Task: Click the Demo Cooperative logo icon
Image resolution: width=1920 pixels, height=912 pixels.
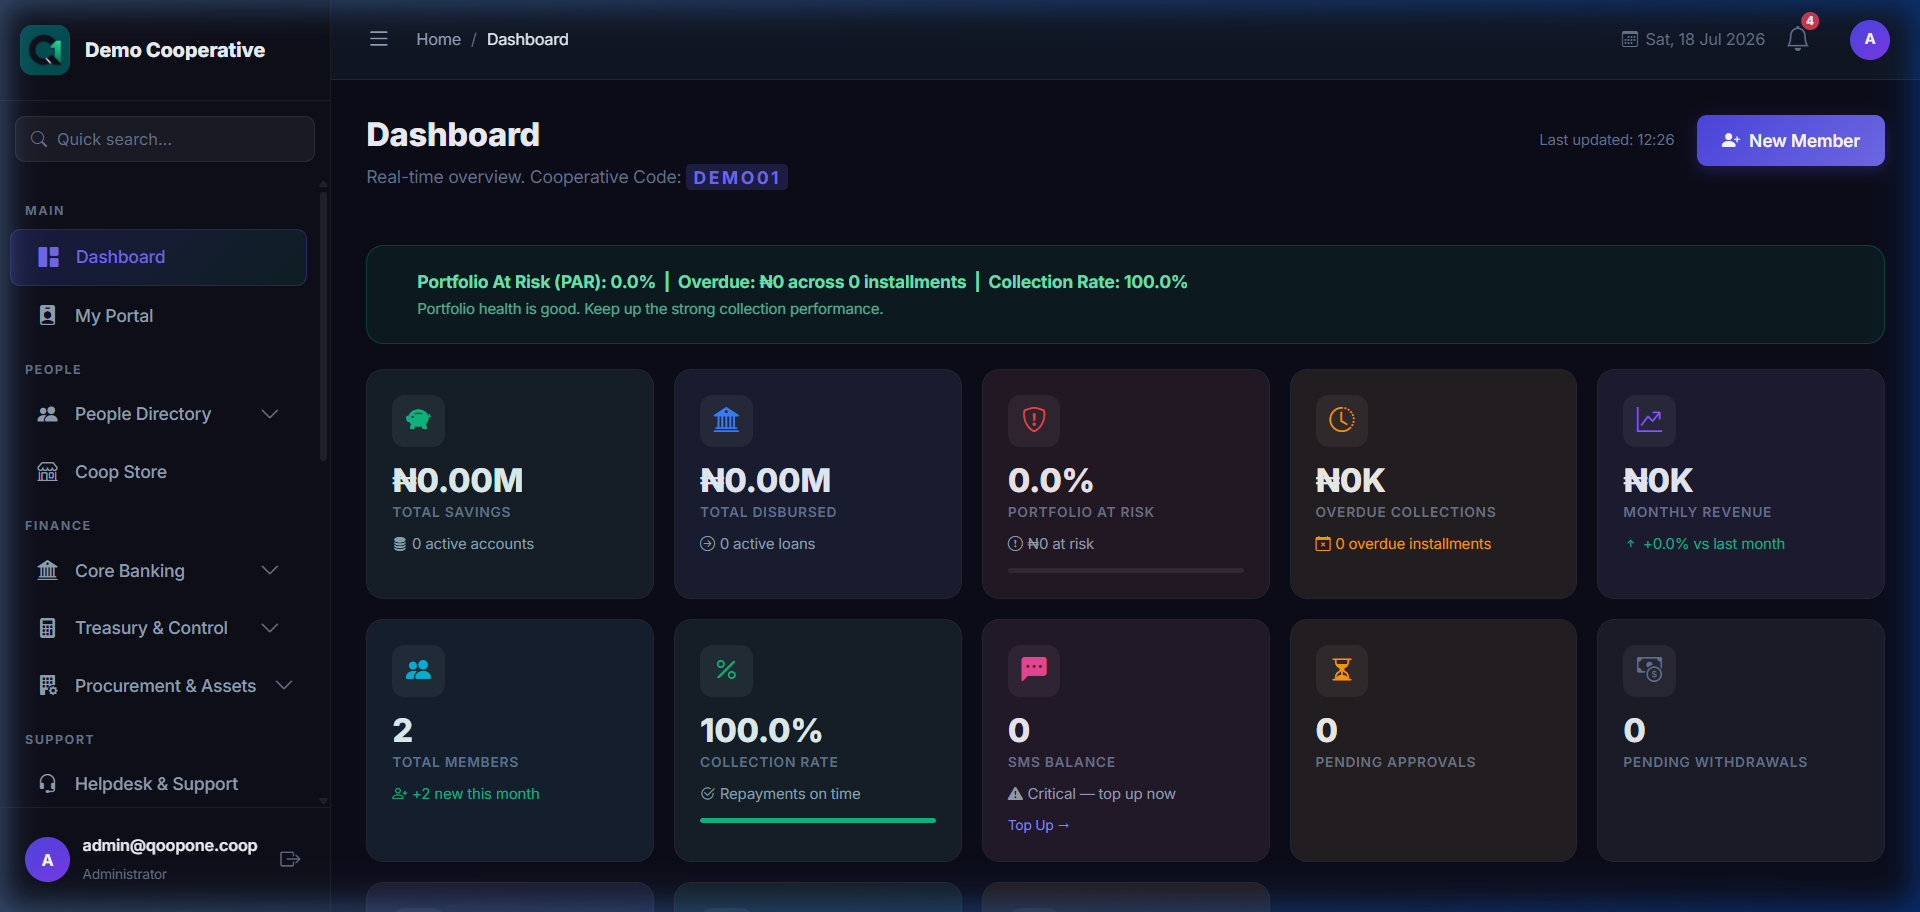Action: (45, 50)
